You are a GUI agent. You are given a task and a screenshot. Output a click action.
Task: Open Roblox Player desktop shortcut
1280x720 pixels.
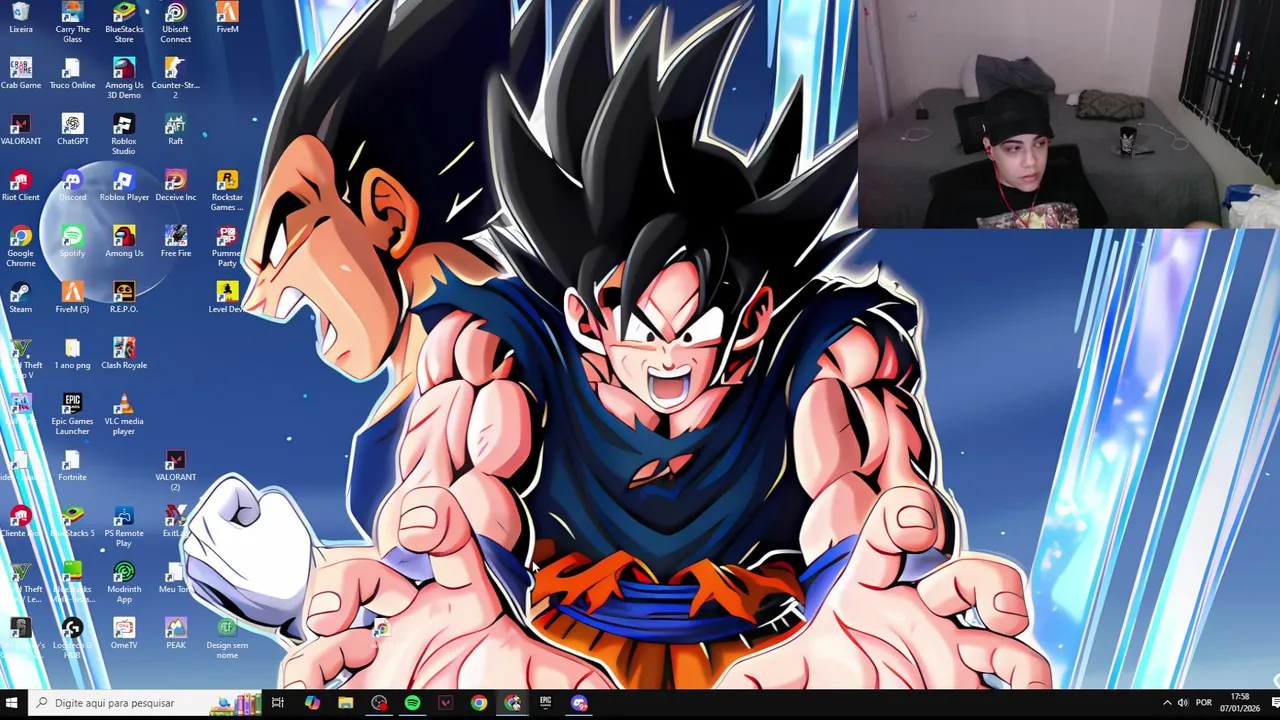[x=124, y=186]
